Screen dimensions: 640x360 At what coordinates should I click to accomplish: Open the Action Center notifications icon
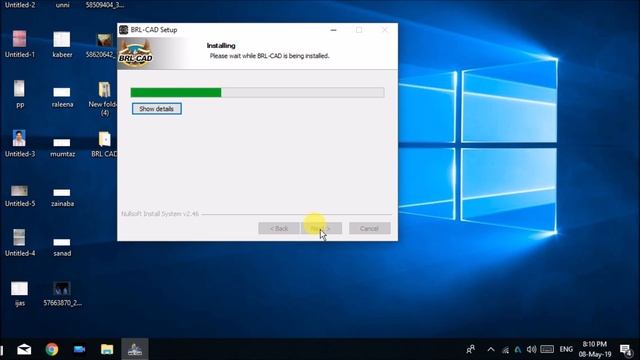(x=626, y=350)
